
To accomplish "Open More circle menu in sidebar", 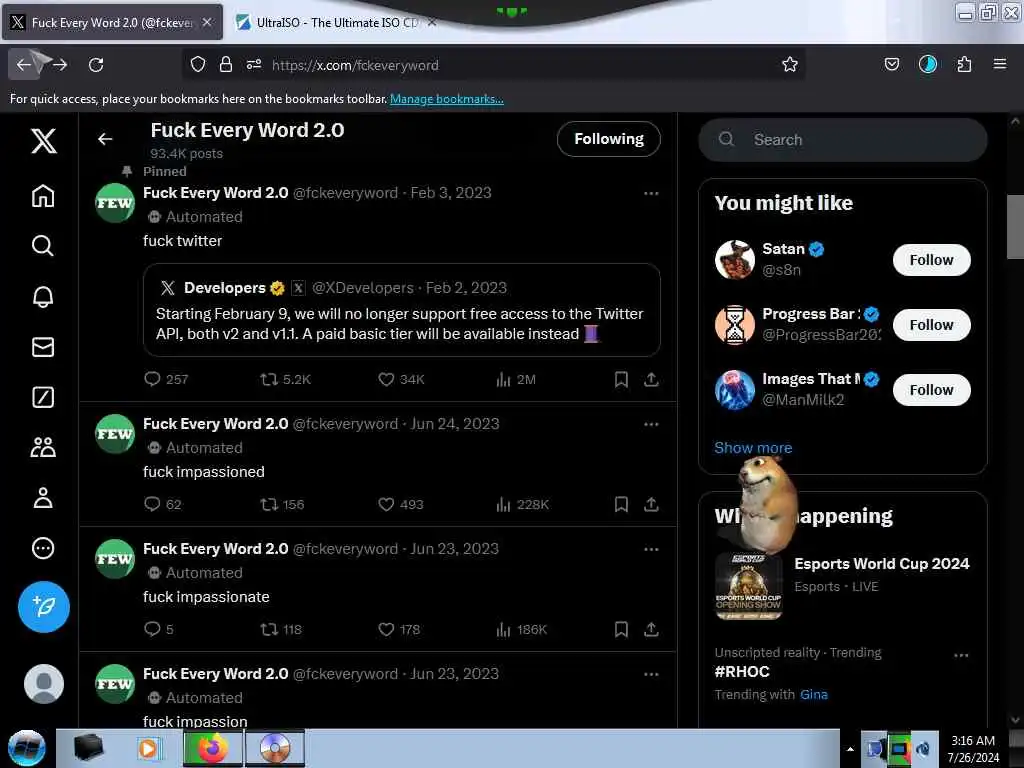I will [43, 548].
